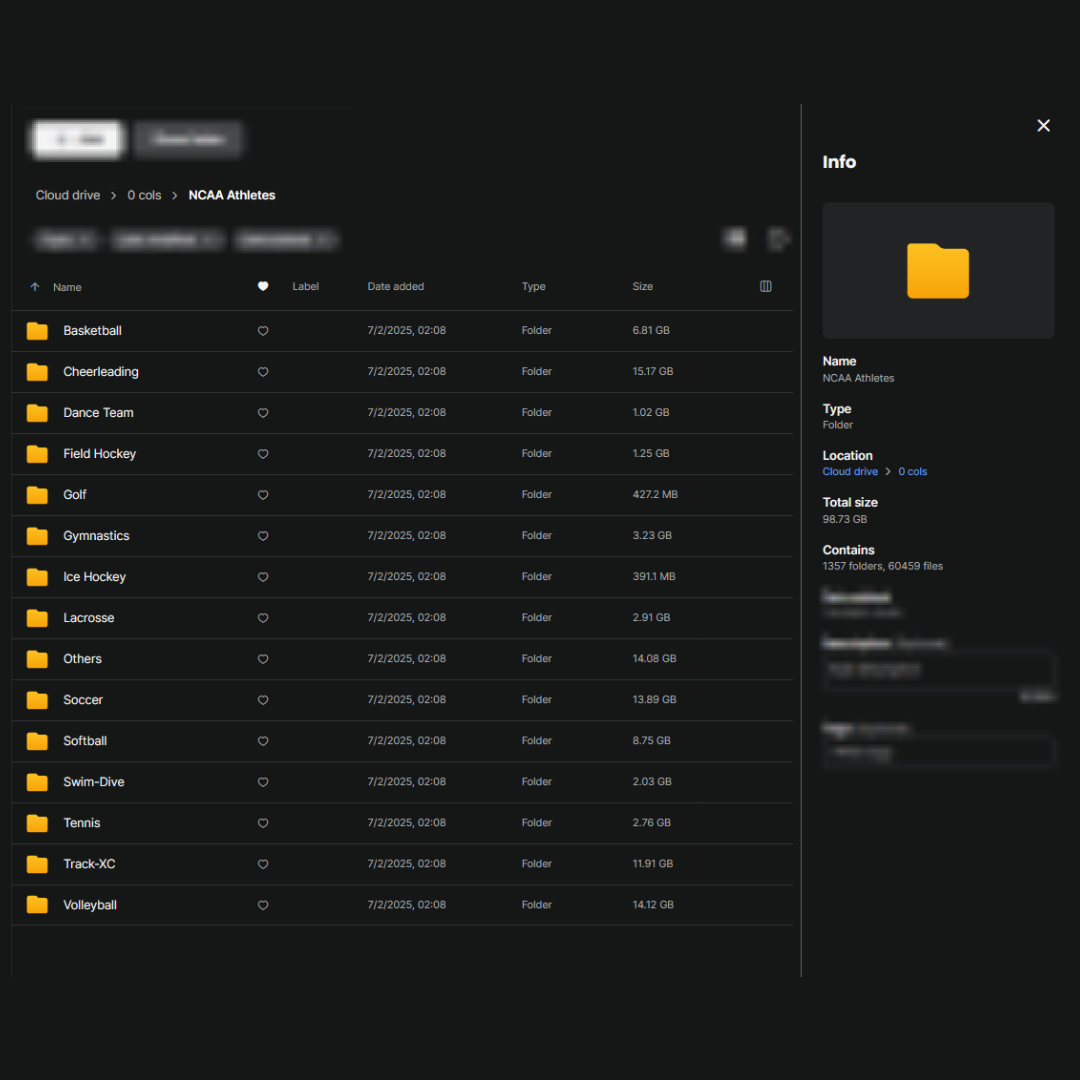Click Cloud drive link in Location

tap(850, 472)
